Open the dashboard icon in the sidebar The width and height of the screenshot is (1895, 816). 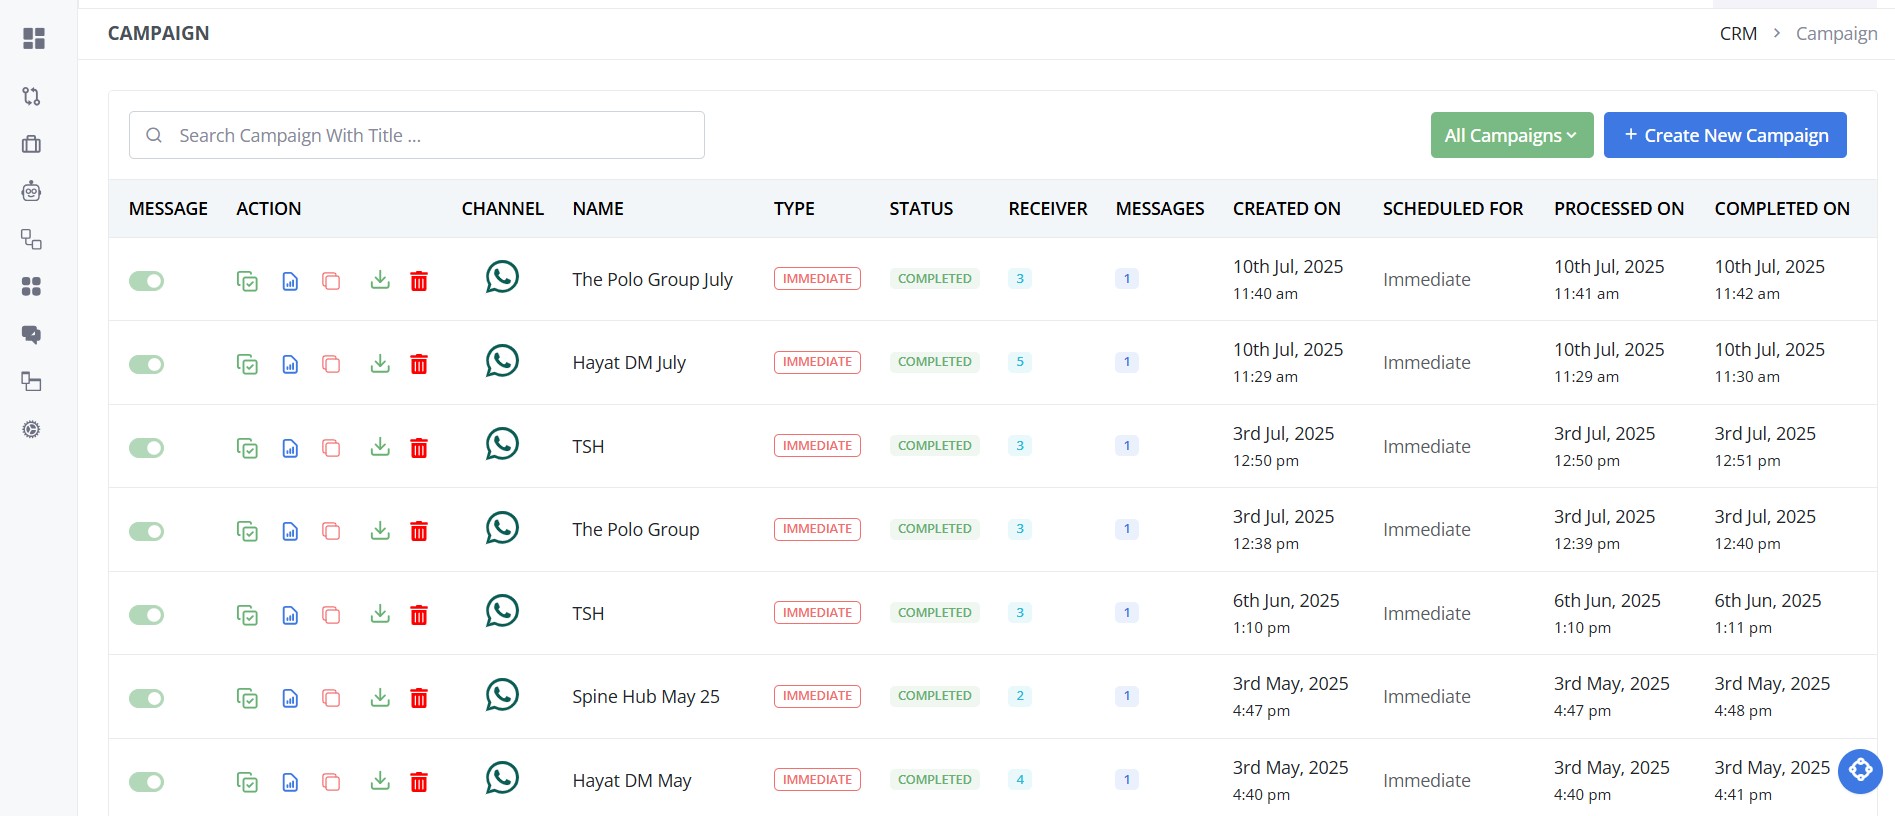click(33, 38)
